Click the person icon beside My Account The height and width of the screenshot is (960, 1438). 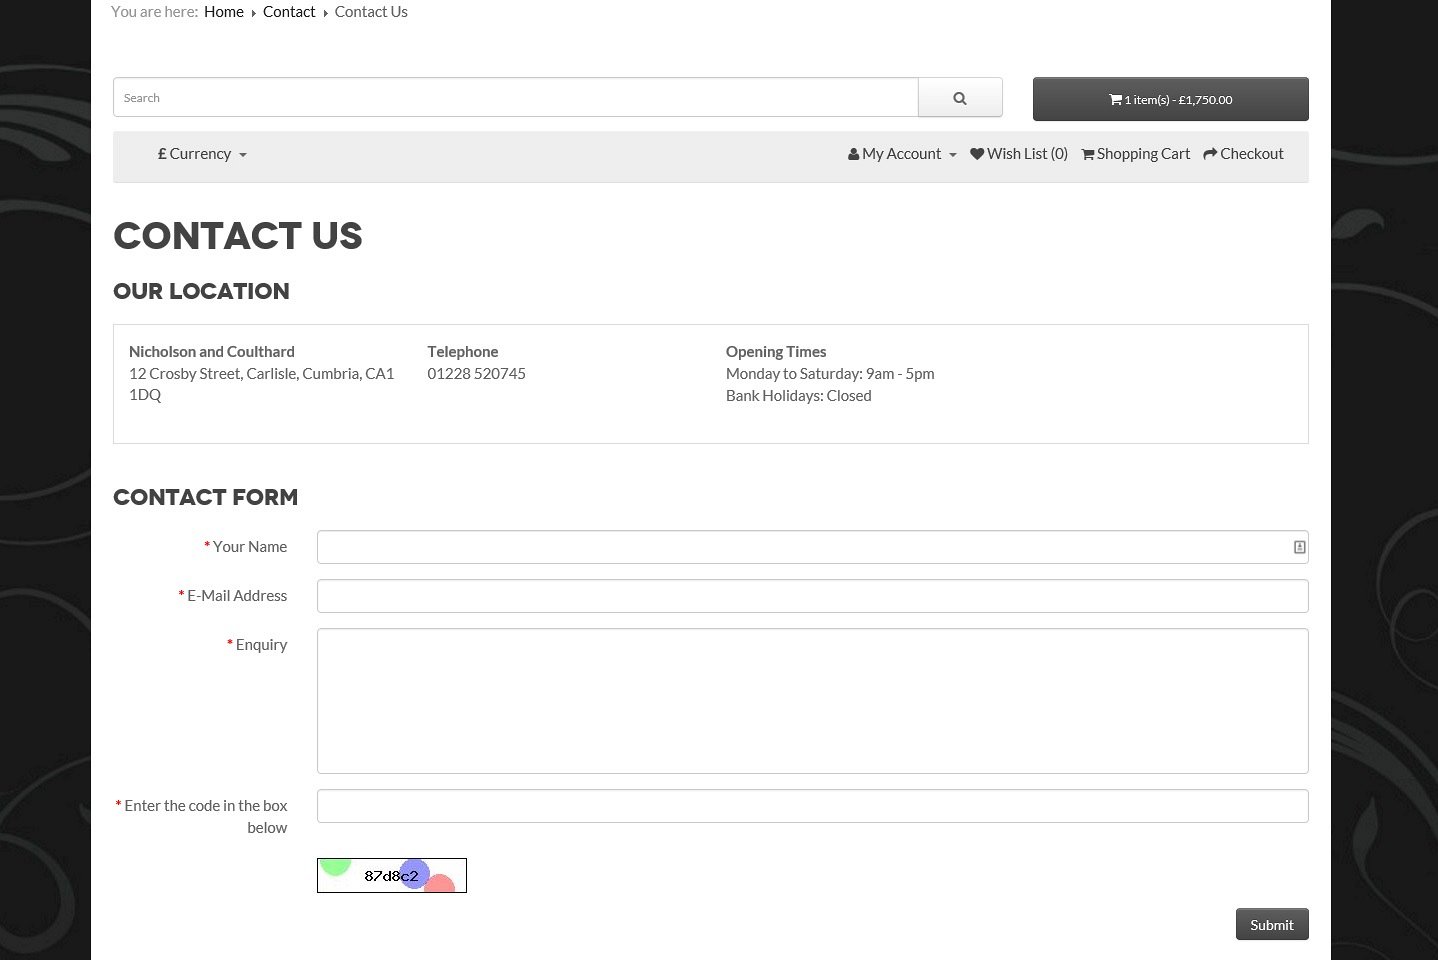pos(853,154)
